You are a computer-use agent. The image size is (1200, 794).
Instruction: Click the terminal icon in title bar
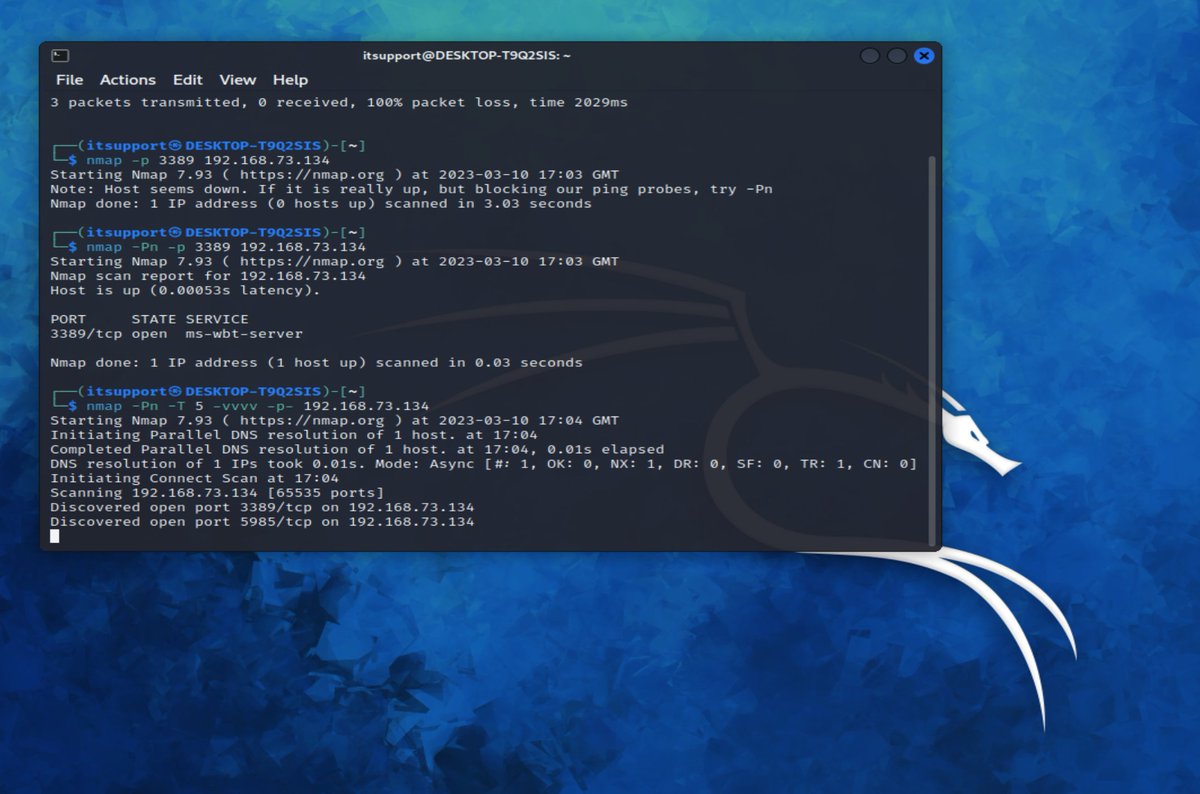[60, 56]
